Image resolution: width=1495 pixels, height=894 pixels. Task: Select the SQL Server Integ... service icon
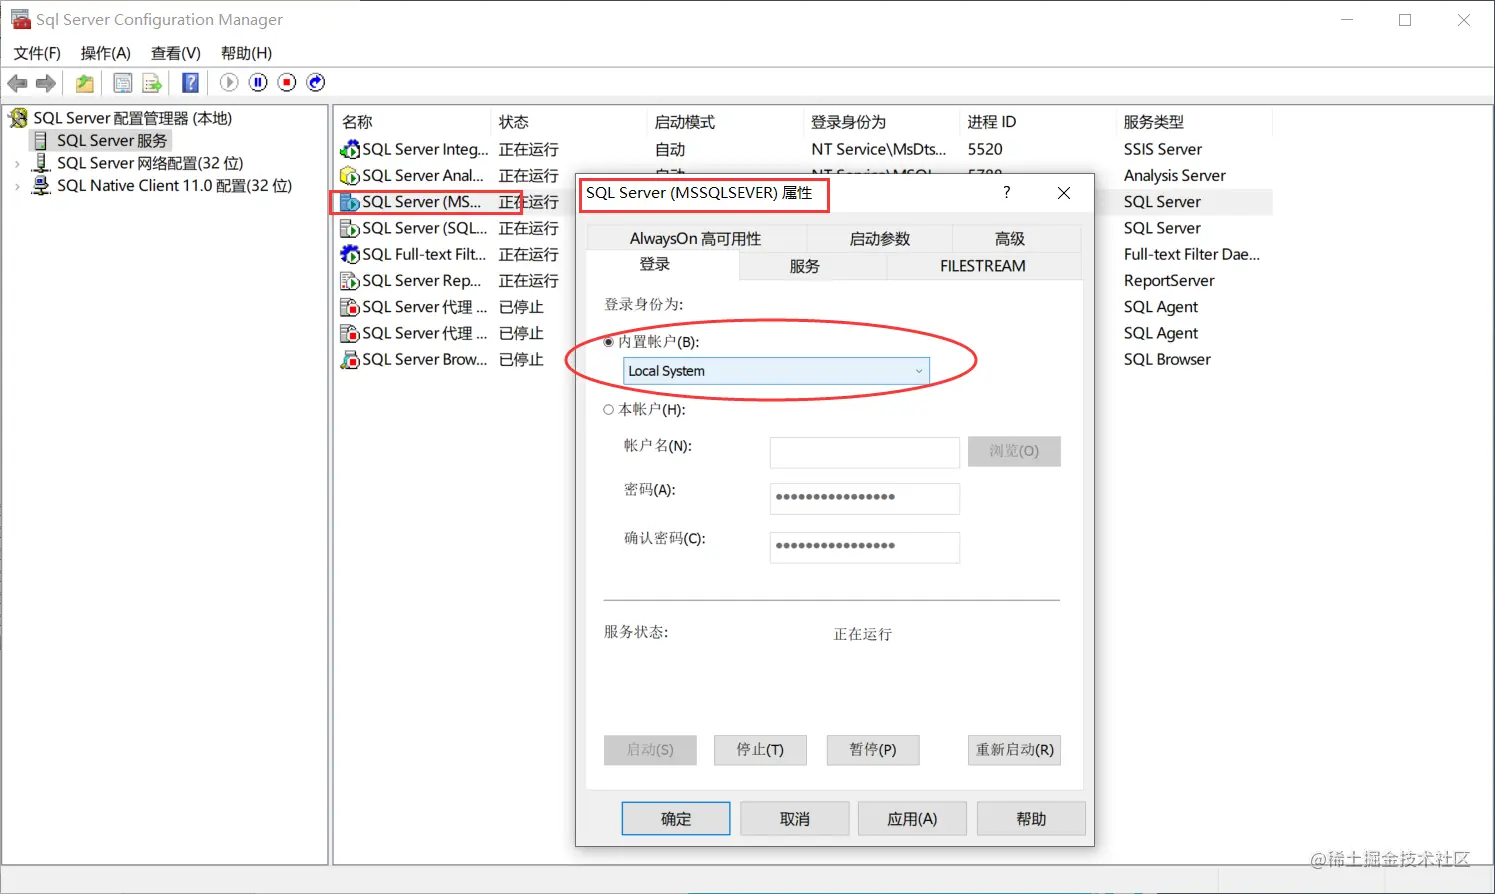point(350,150)
